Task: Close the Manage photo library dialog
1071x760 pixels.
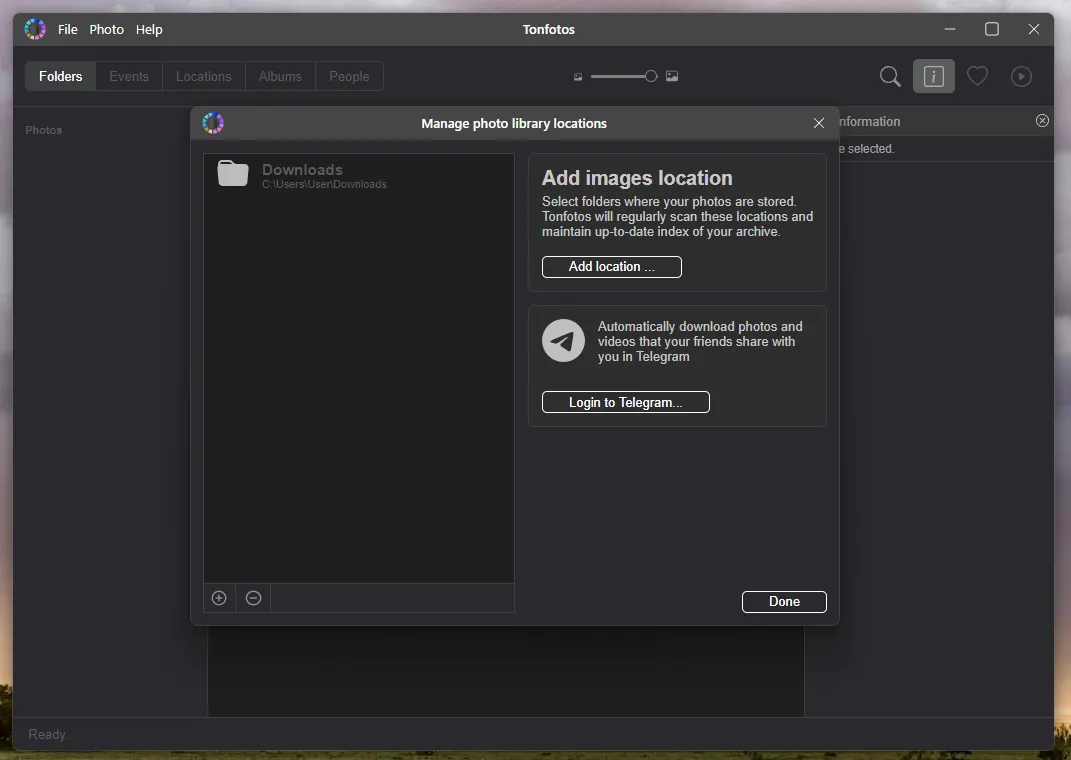Action: (819, 123)
